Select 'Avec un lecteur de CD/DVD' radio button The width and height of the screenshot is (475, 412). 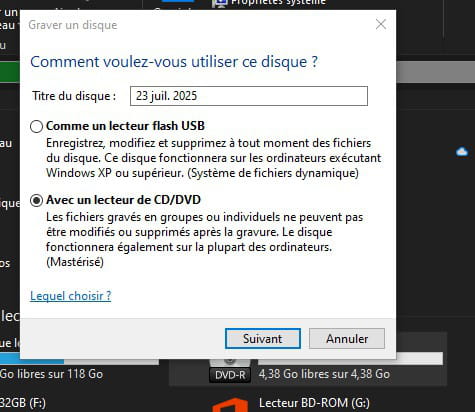[x=36, y=200]
